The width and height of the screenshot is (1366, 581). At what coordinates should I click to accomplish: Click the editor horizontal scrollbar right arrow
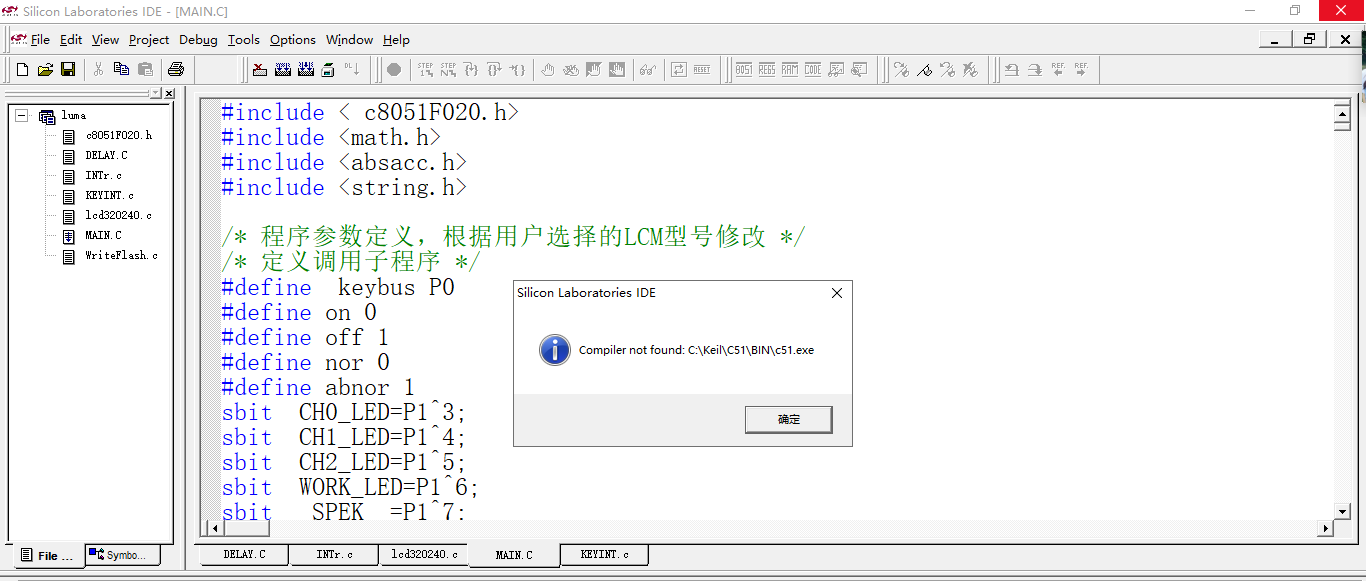click(x=1326, y=528)
